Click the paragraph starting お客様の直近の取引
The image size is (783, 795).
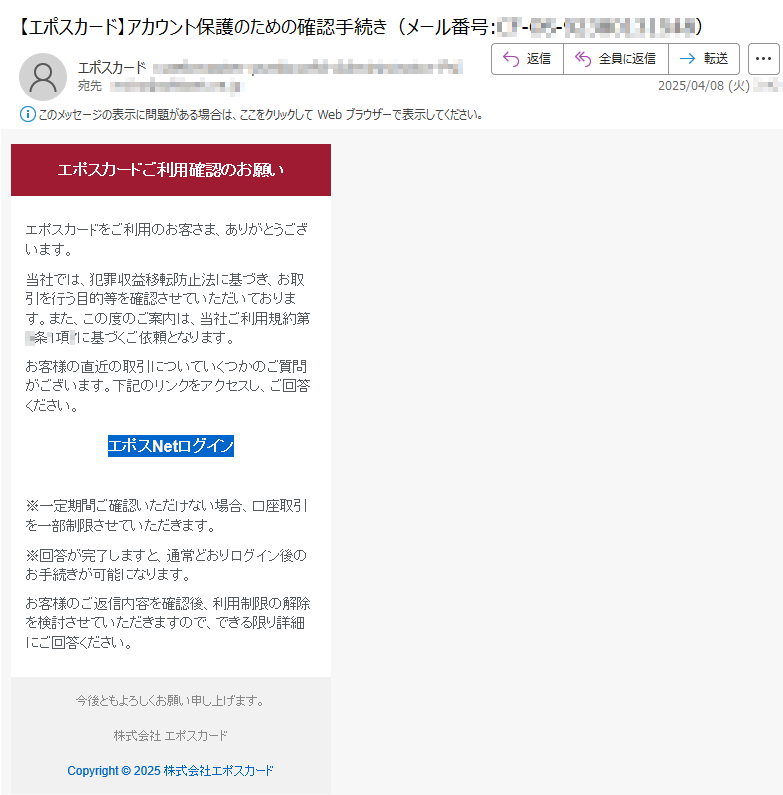(x=168, y=386)
